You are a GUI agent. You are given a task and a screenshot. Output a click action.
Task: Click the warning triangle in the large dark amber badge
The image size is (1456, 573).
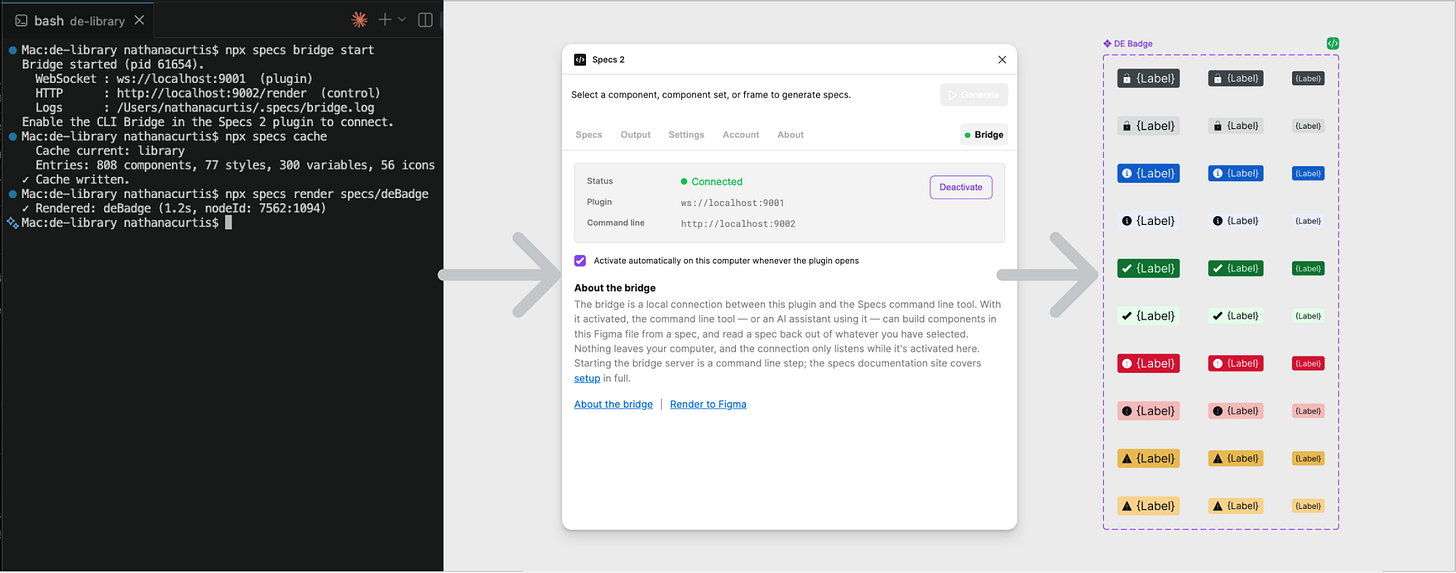(1126, 458)
